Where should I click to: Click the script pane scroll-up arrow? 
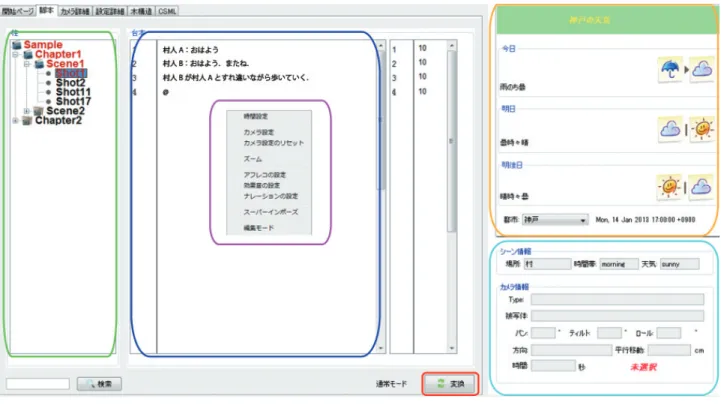(x=380, y=46)
